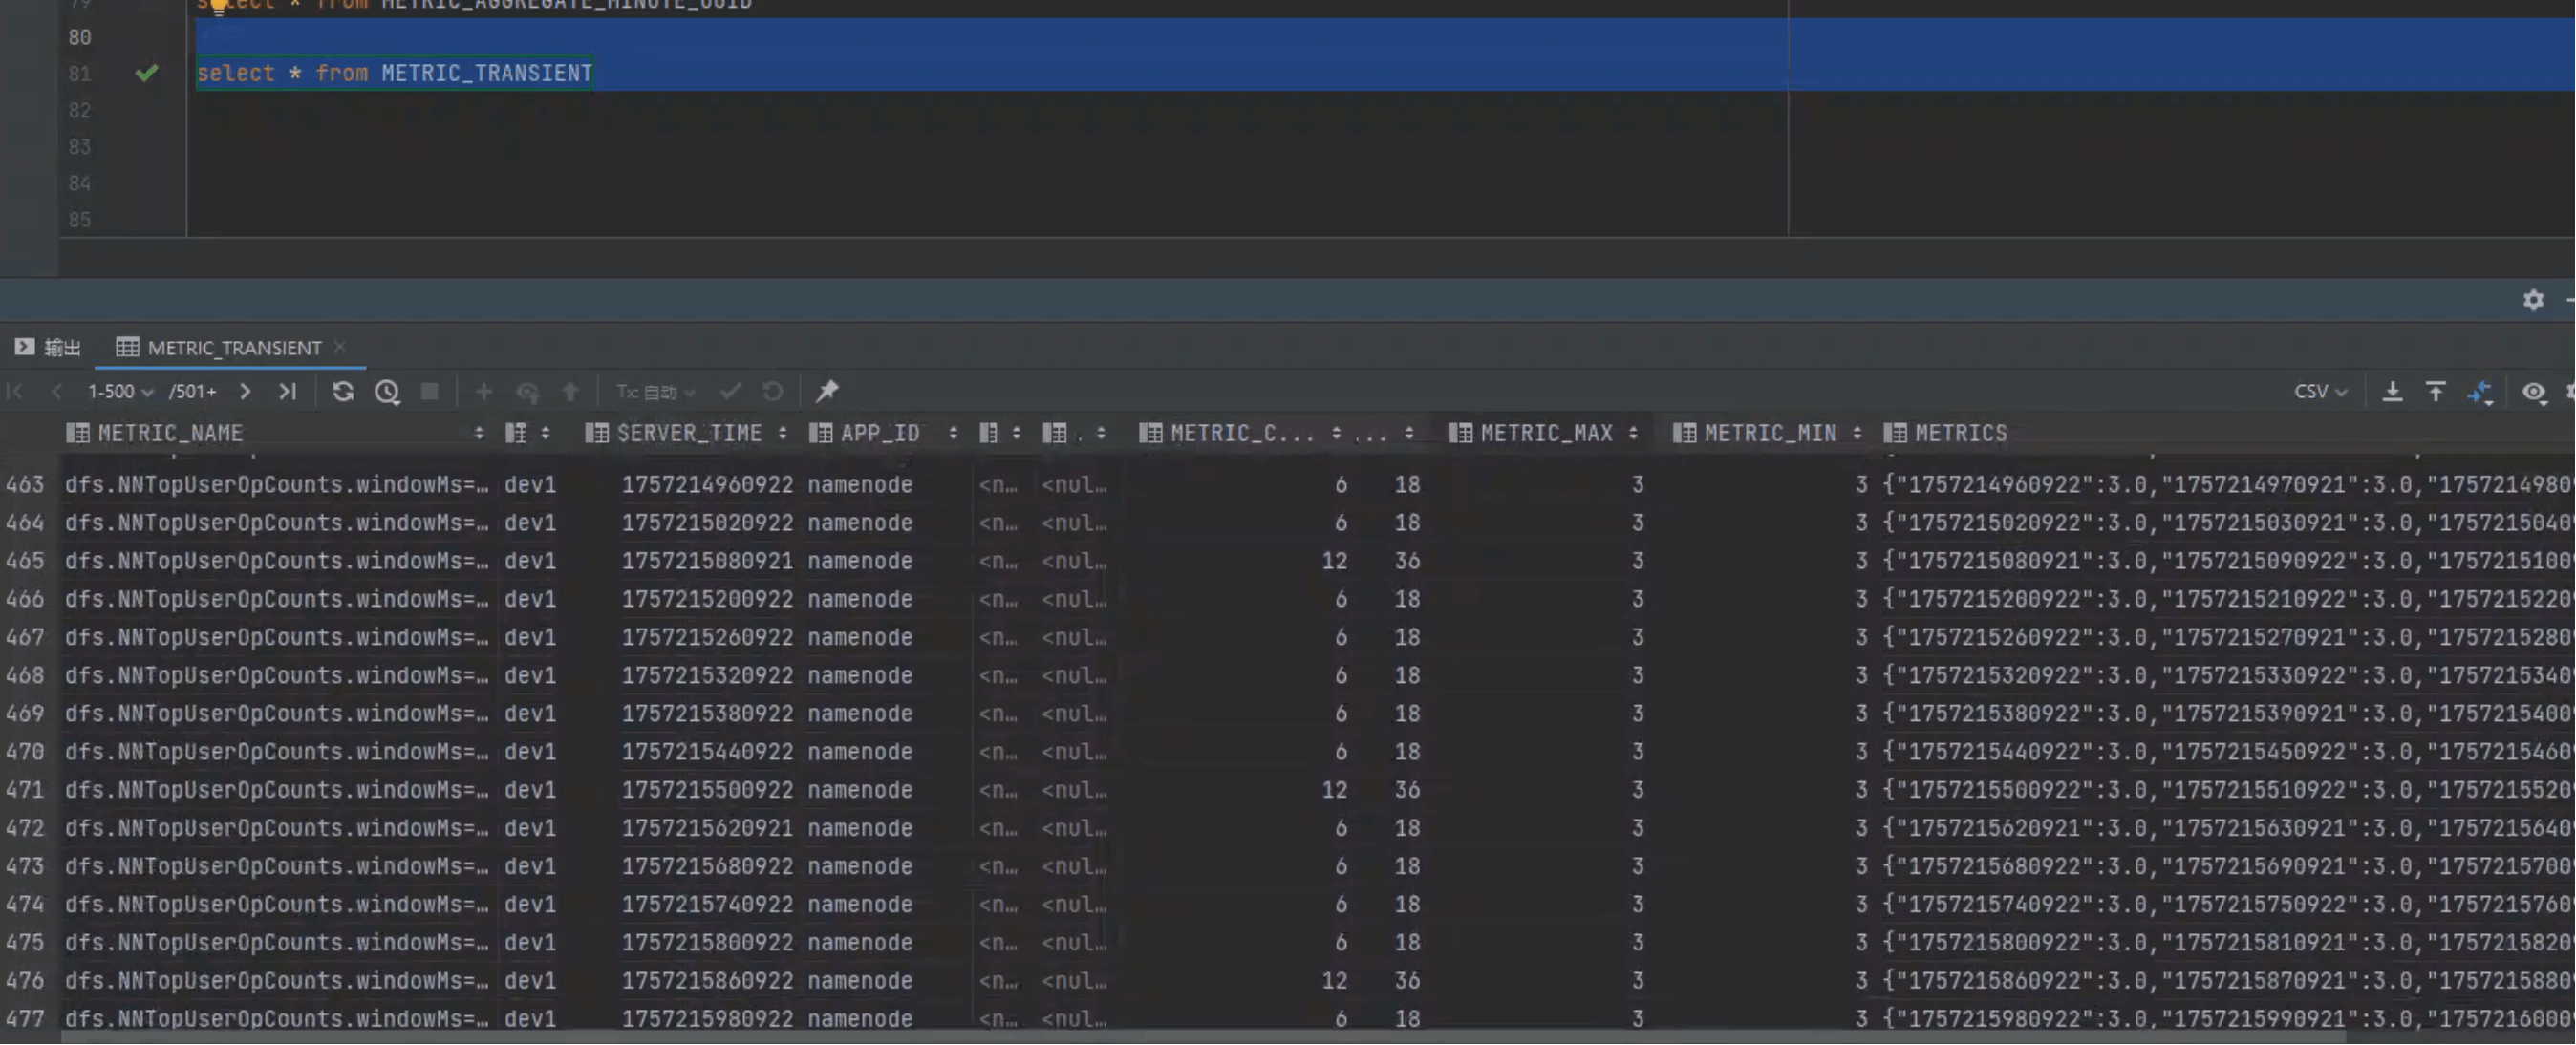
Task: Place cursor on editor line 81 query
Action: (x=395, y=73)
